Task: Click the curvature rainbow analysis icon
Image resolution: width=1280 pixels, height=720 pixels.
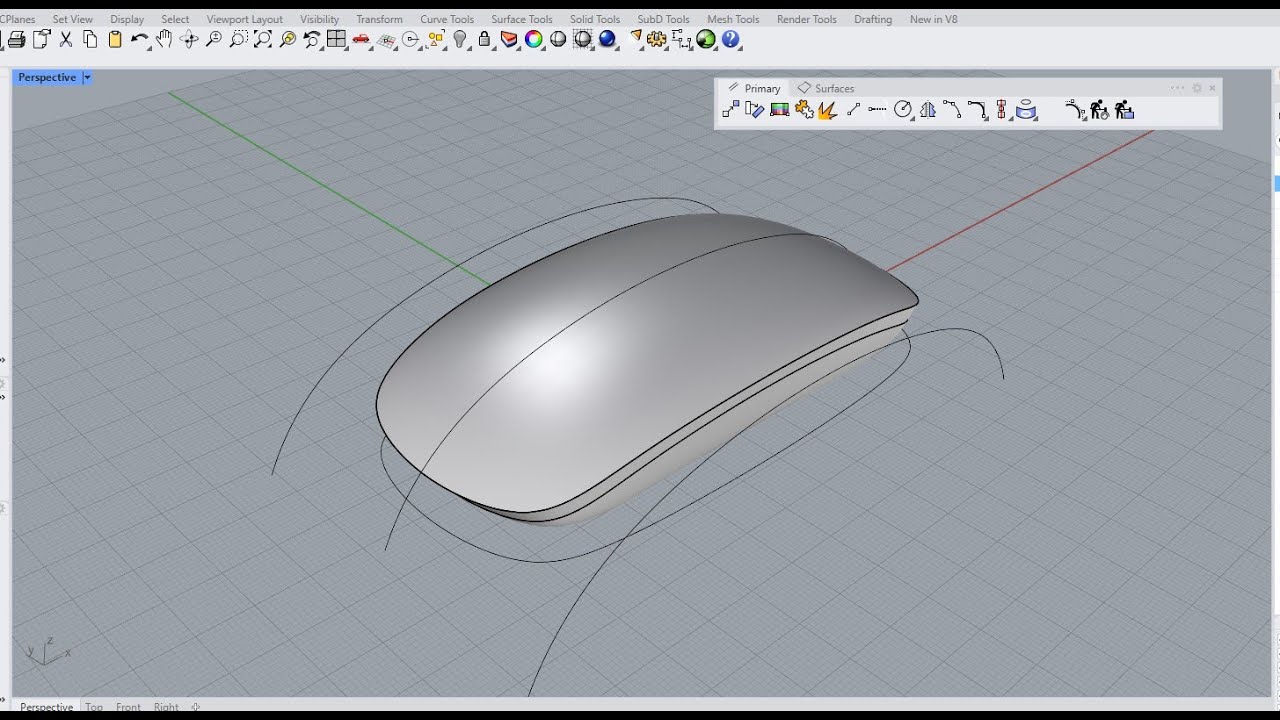Action: [780, 110]
